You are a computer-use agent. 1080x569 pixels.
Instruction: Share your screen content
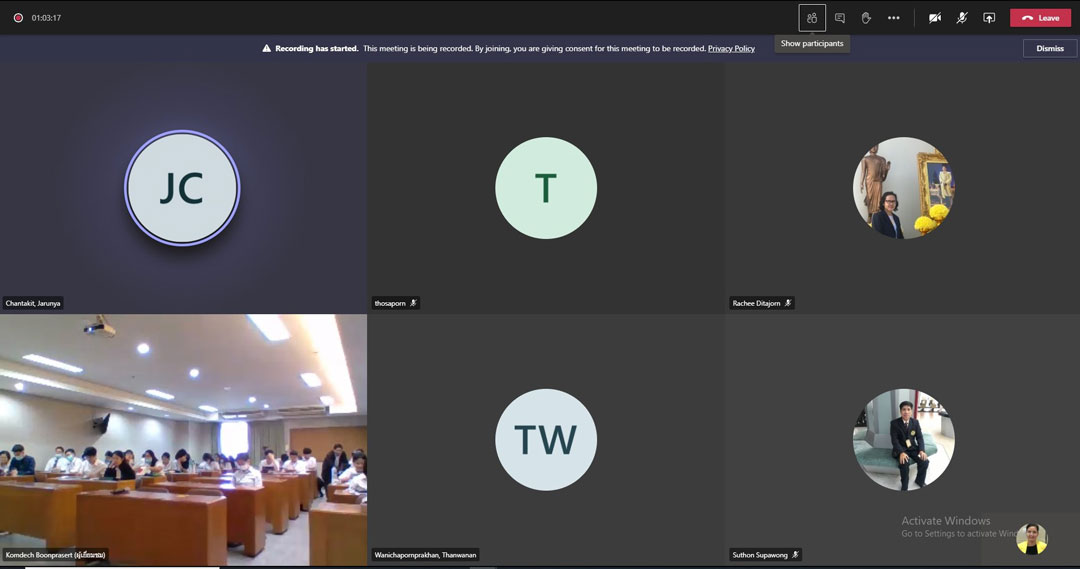pyautogui.click(x=989, y=18)
